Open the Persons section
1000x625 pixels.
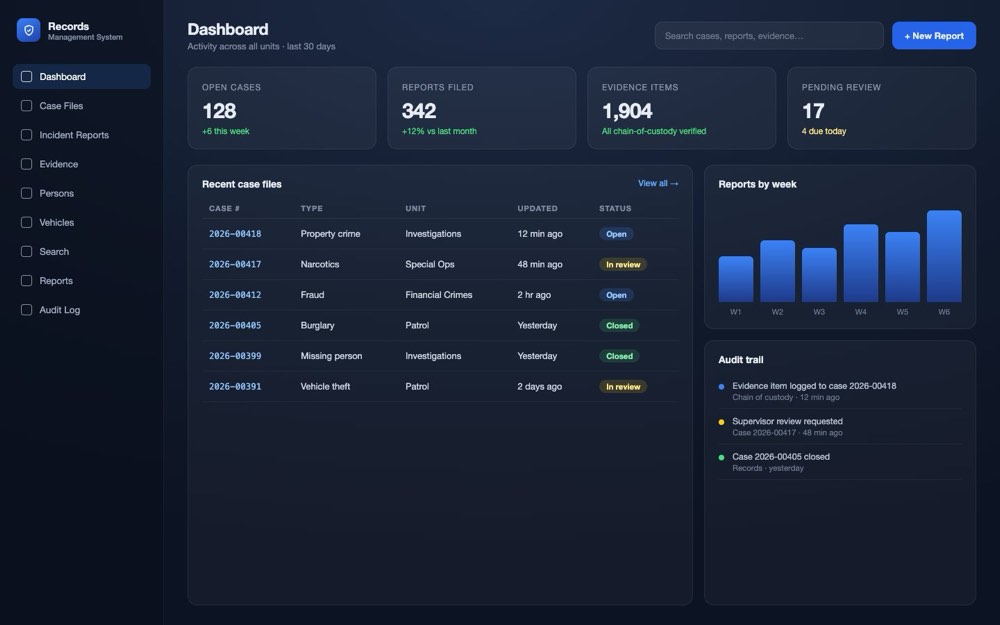coord(82,193)
